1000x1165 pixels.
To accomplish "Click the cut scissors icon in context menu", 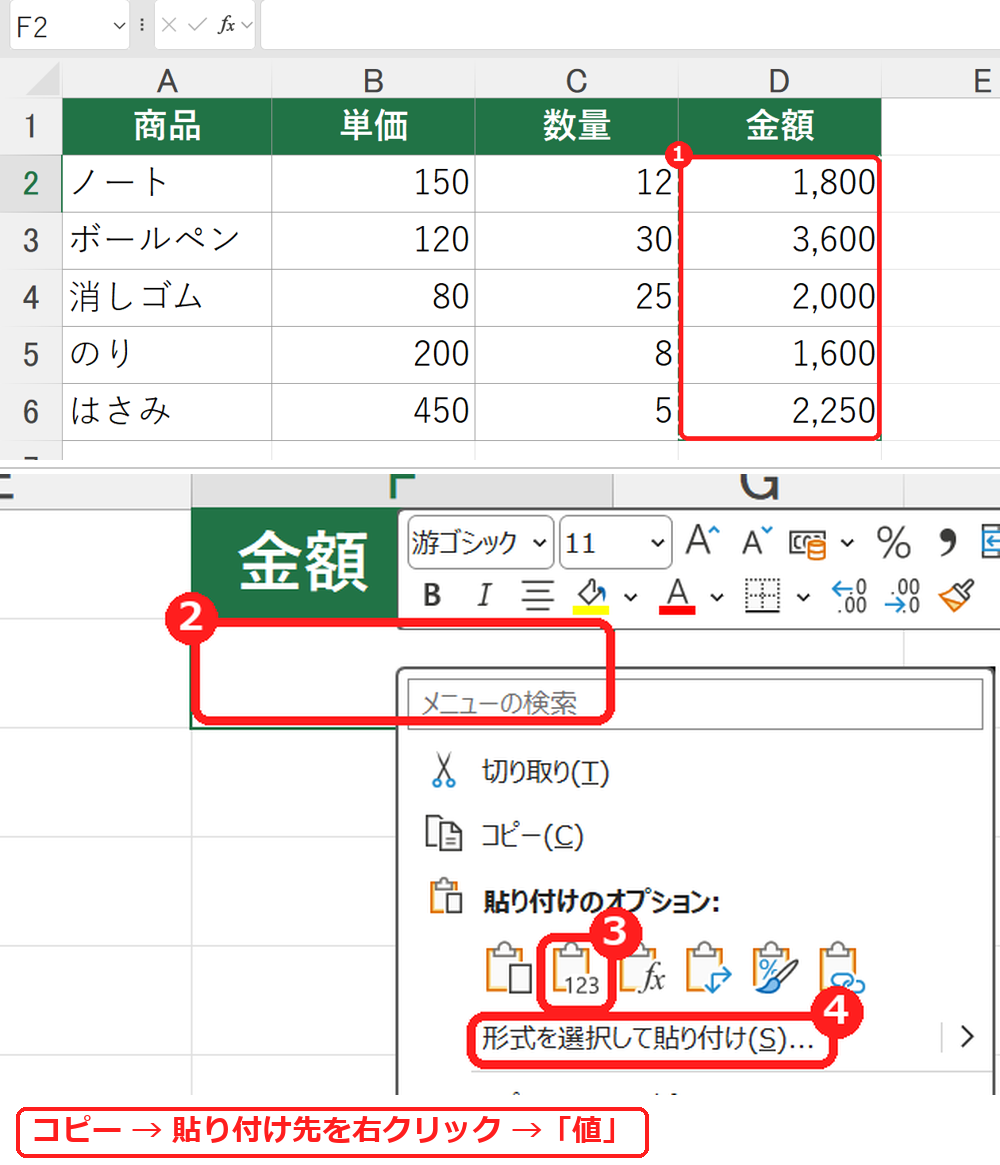I will click(x=444, y=770).
